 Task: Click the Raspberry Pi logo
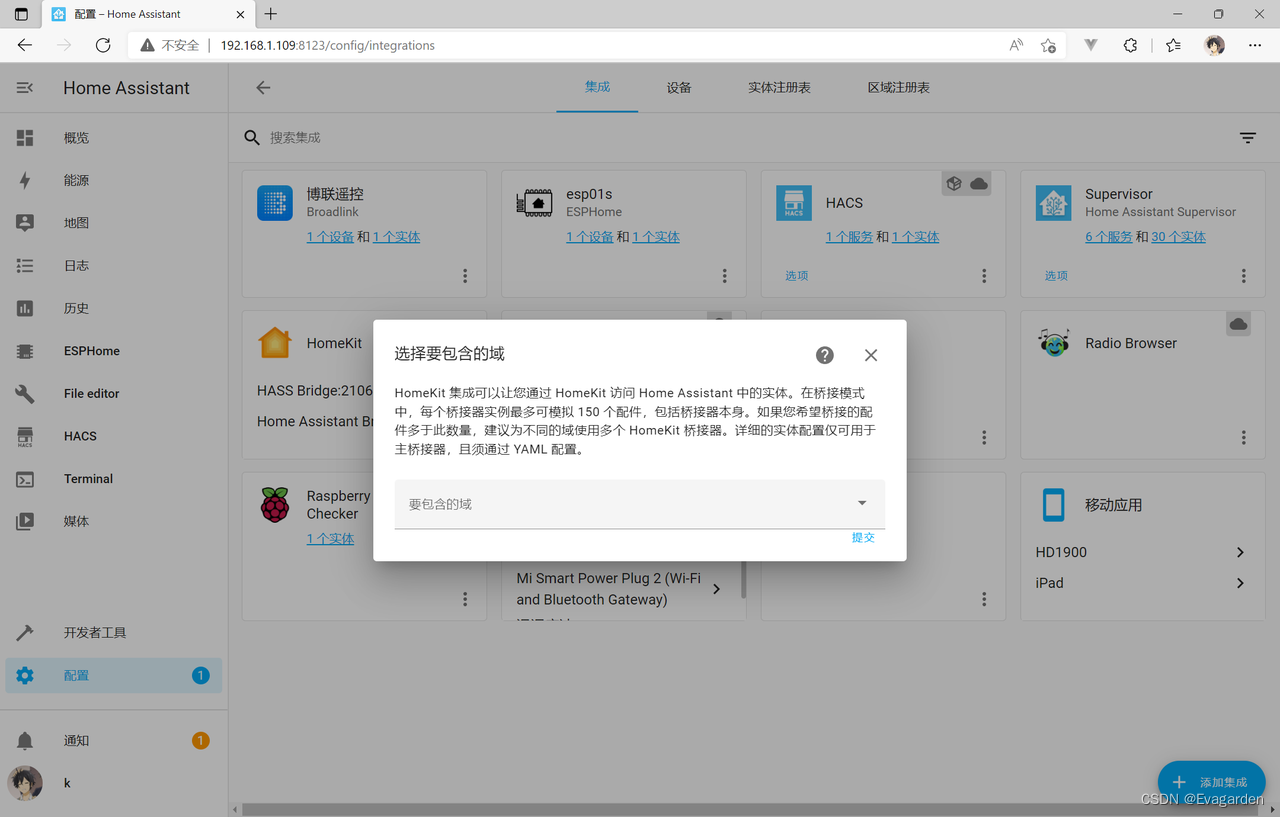click(x=275, y=505)
